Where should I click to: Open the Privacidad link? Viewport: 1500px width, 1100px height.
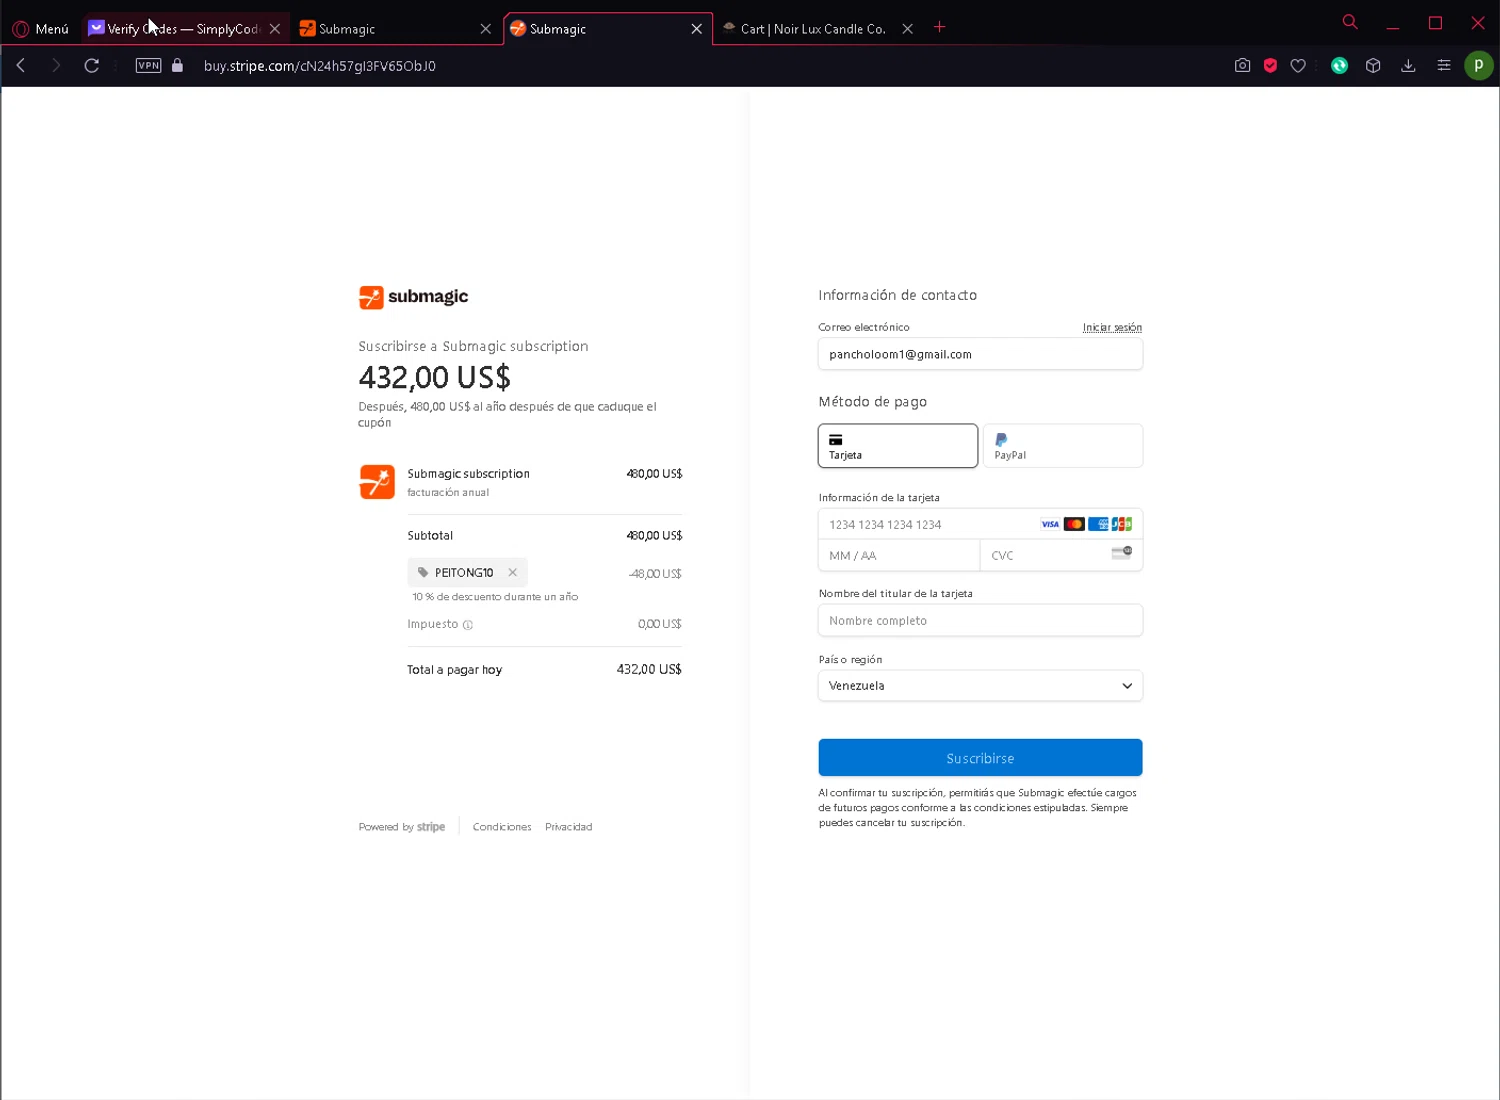[569, 827]
